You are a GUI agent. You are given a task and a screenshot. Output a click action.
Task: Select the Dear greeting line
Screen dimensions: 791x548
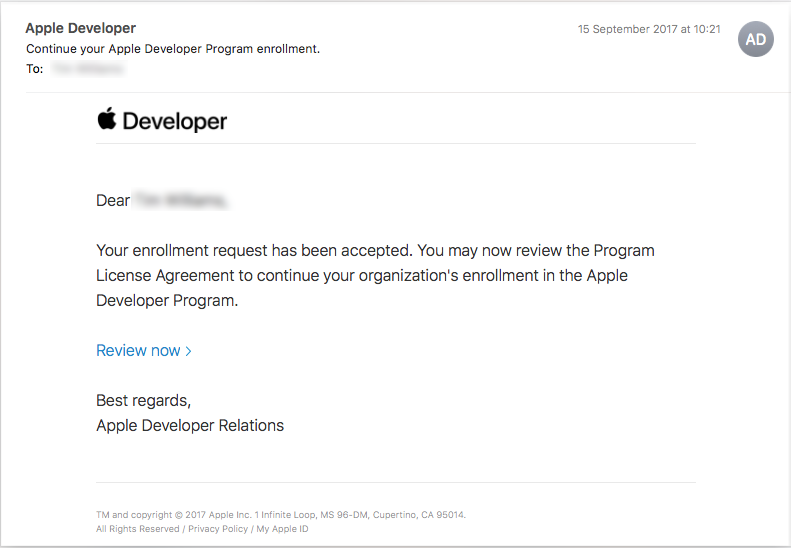tap(161, 200)
